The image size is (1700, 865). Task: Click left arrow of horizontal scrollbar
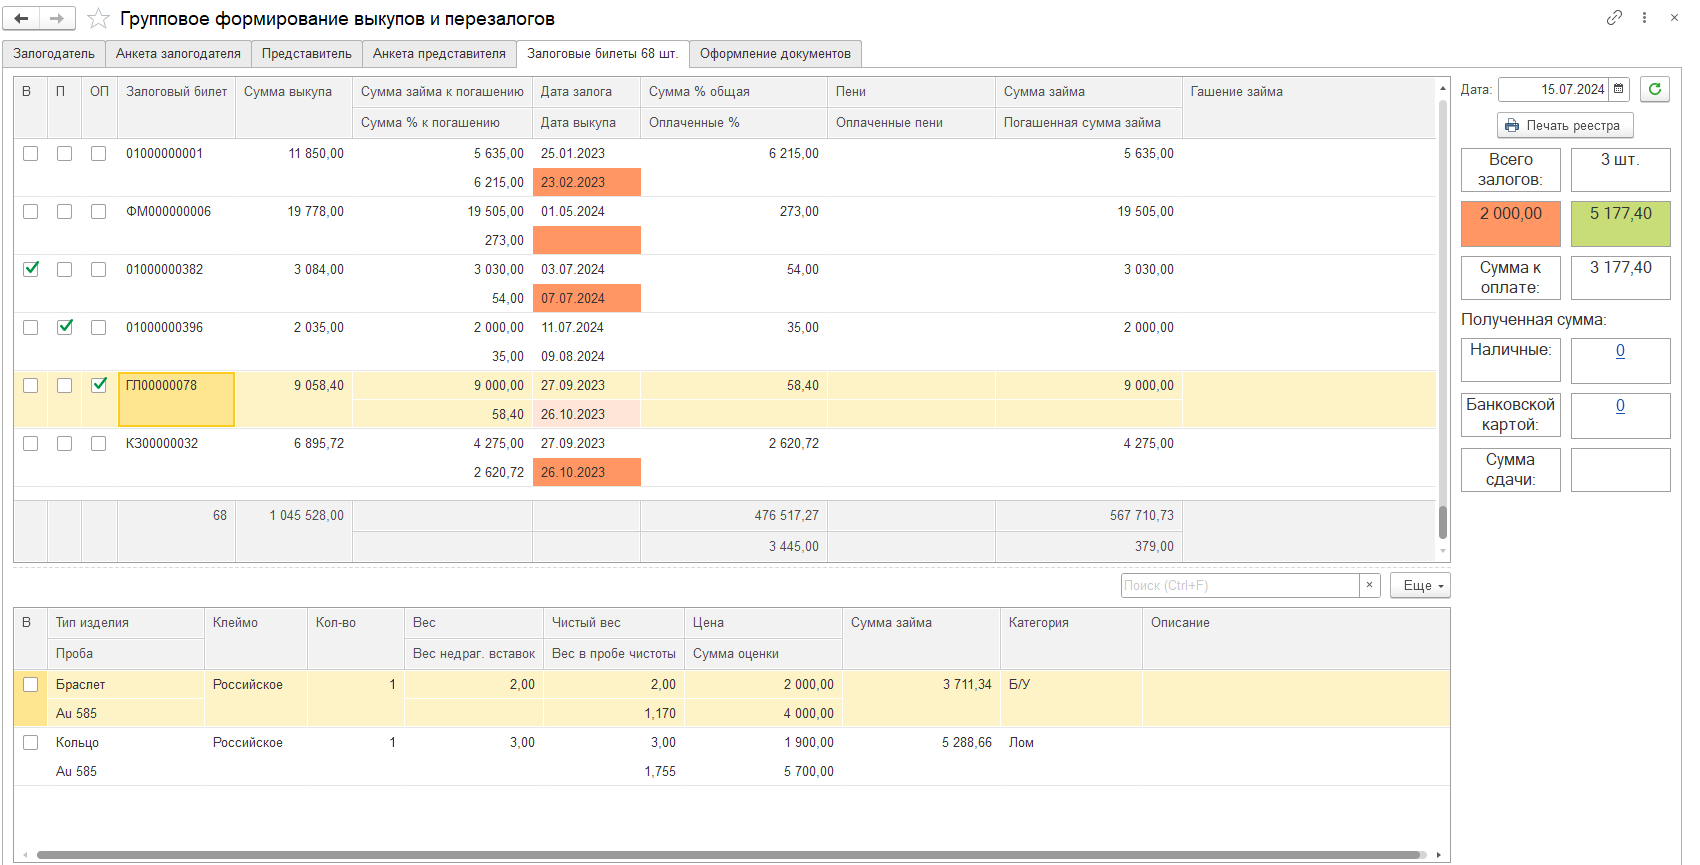pos(24,855)
